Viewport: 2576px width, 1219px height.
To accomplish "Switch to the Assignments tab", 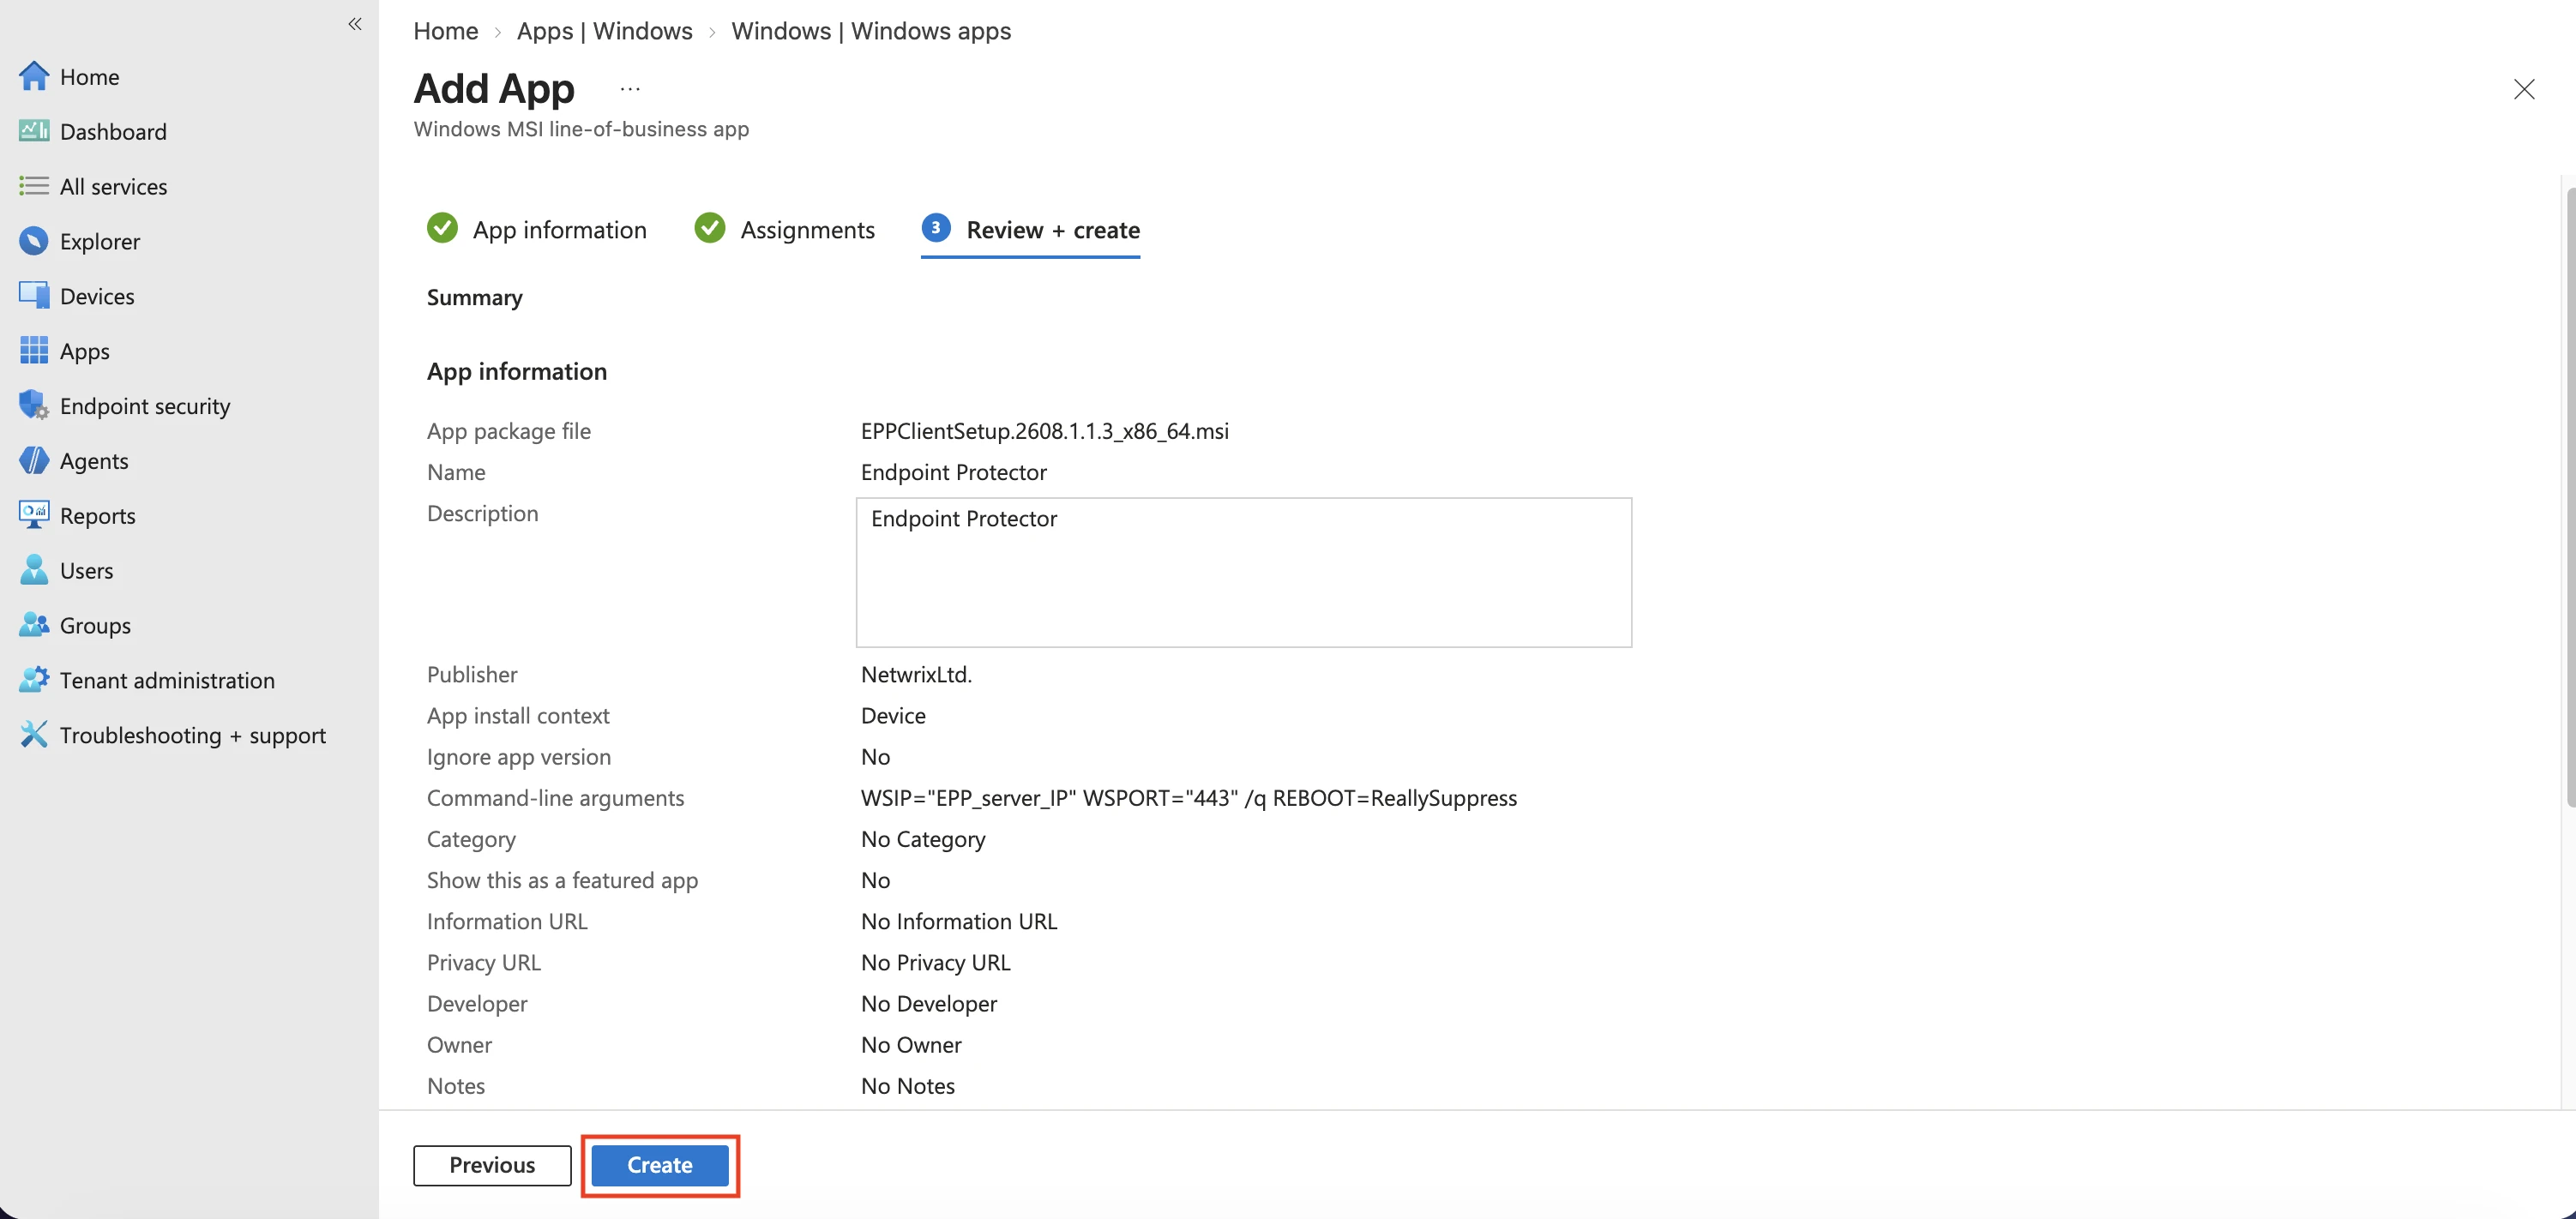I will pos(785,230).
